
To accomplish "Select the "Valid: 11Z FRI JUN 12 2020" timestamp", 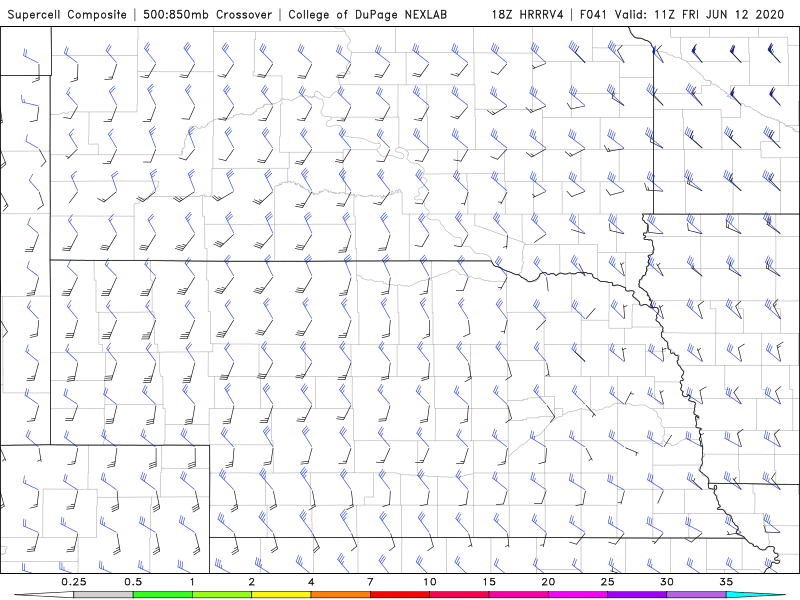I will click(x=699, y=15).
